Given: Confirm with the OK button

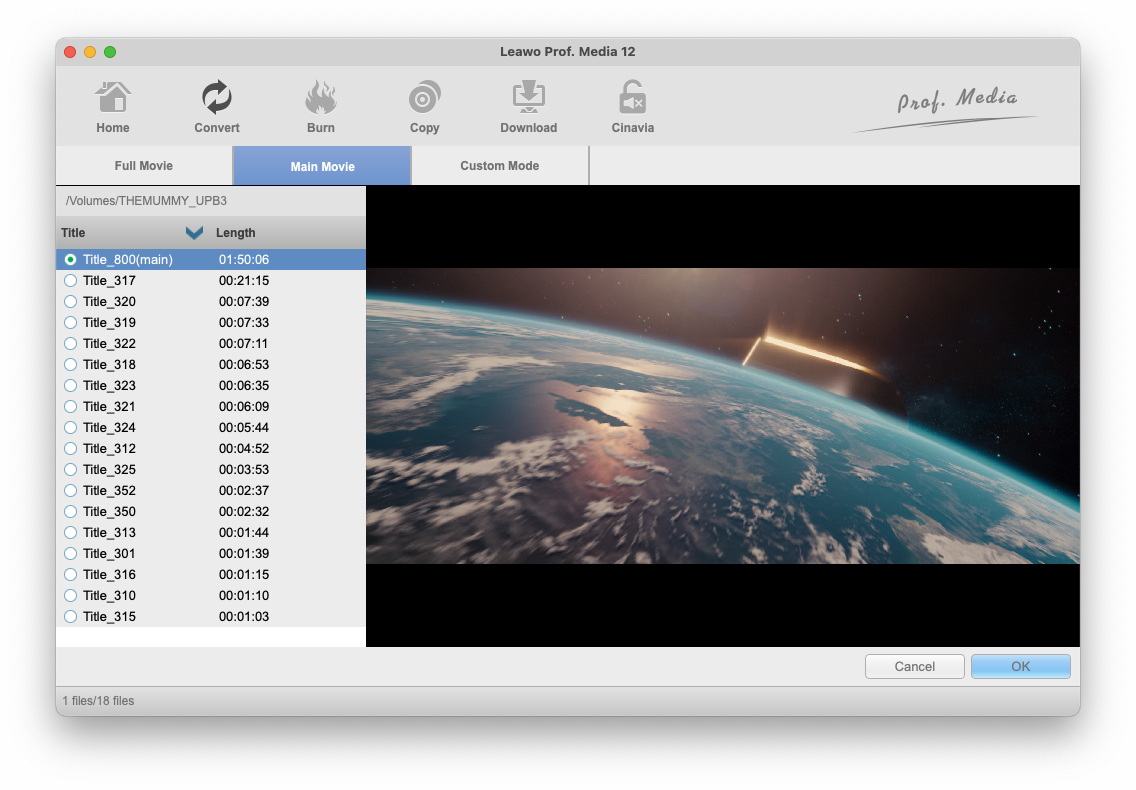Looking at the screenshot, I should (x=1020, y=667).
